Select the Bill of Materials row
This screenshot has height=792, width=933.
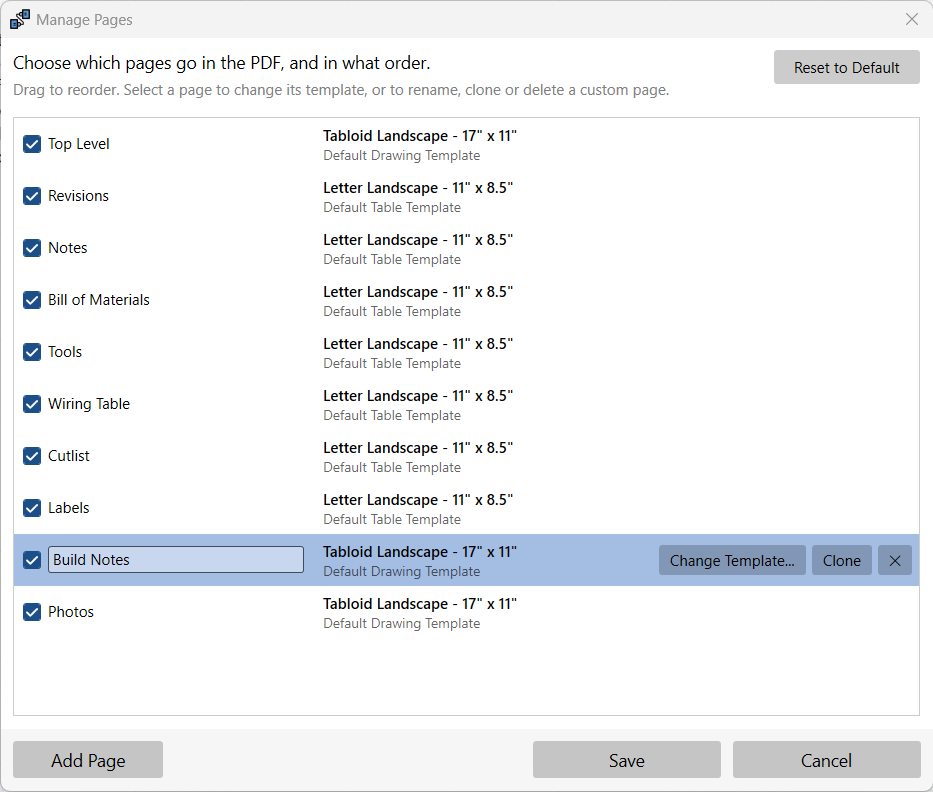[x=466, y=300]
